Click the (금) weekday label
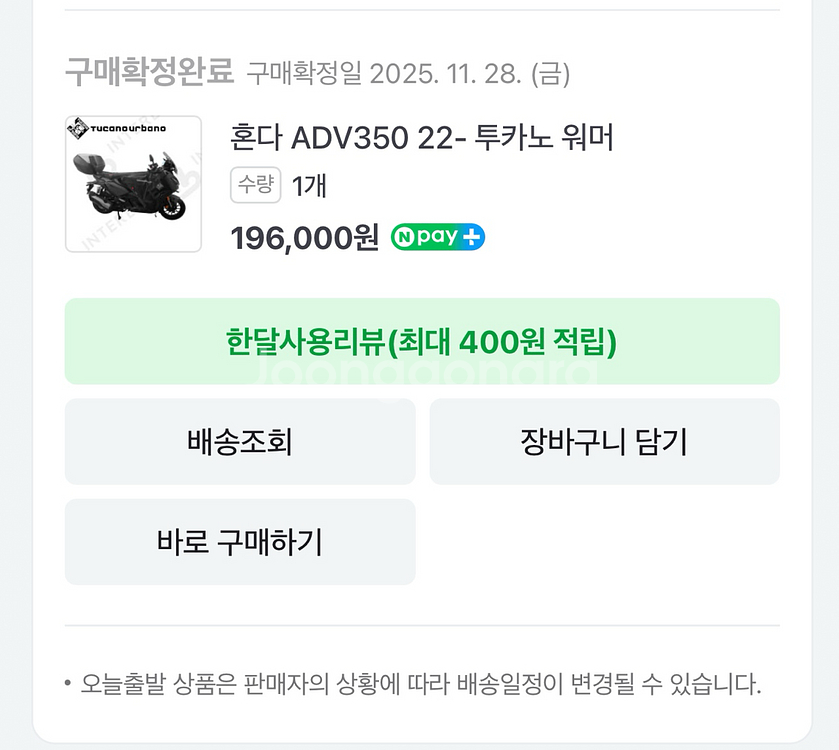 (x=550, y=73)
